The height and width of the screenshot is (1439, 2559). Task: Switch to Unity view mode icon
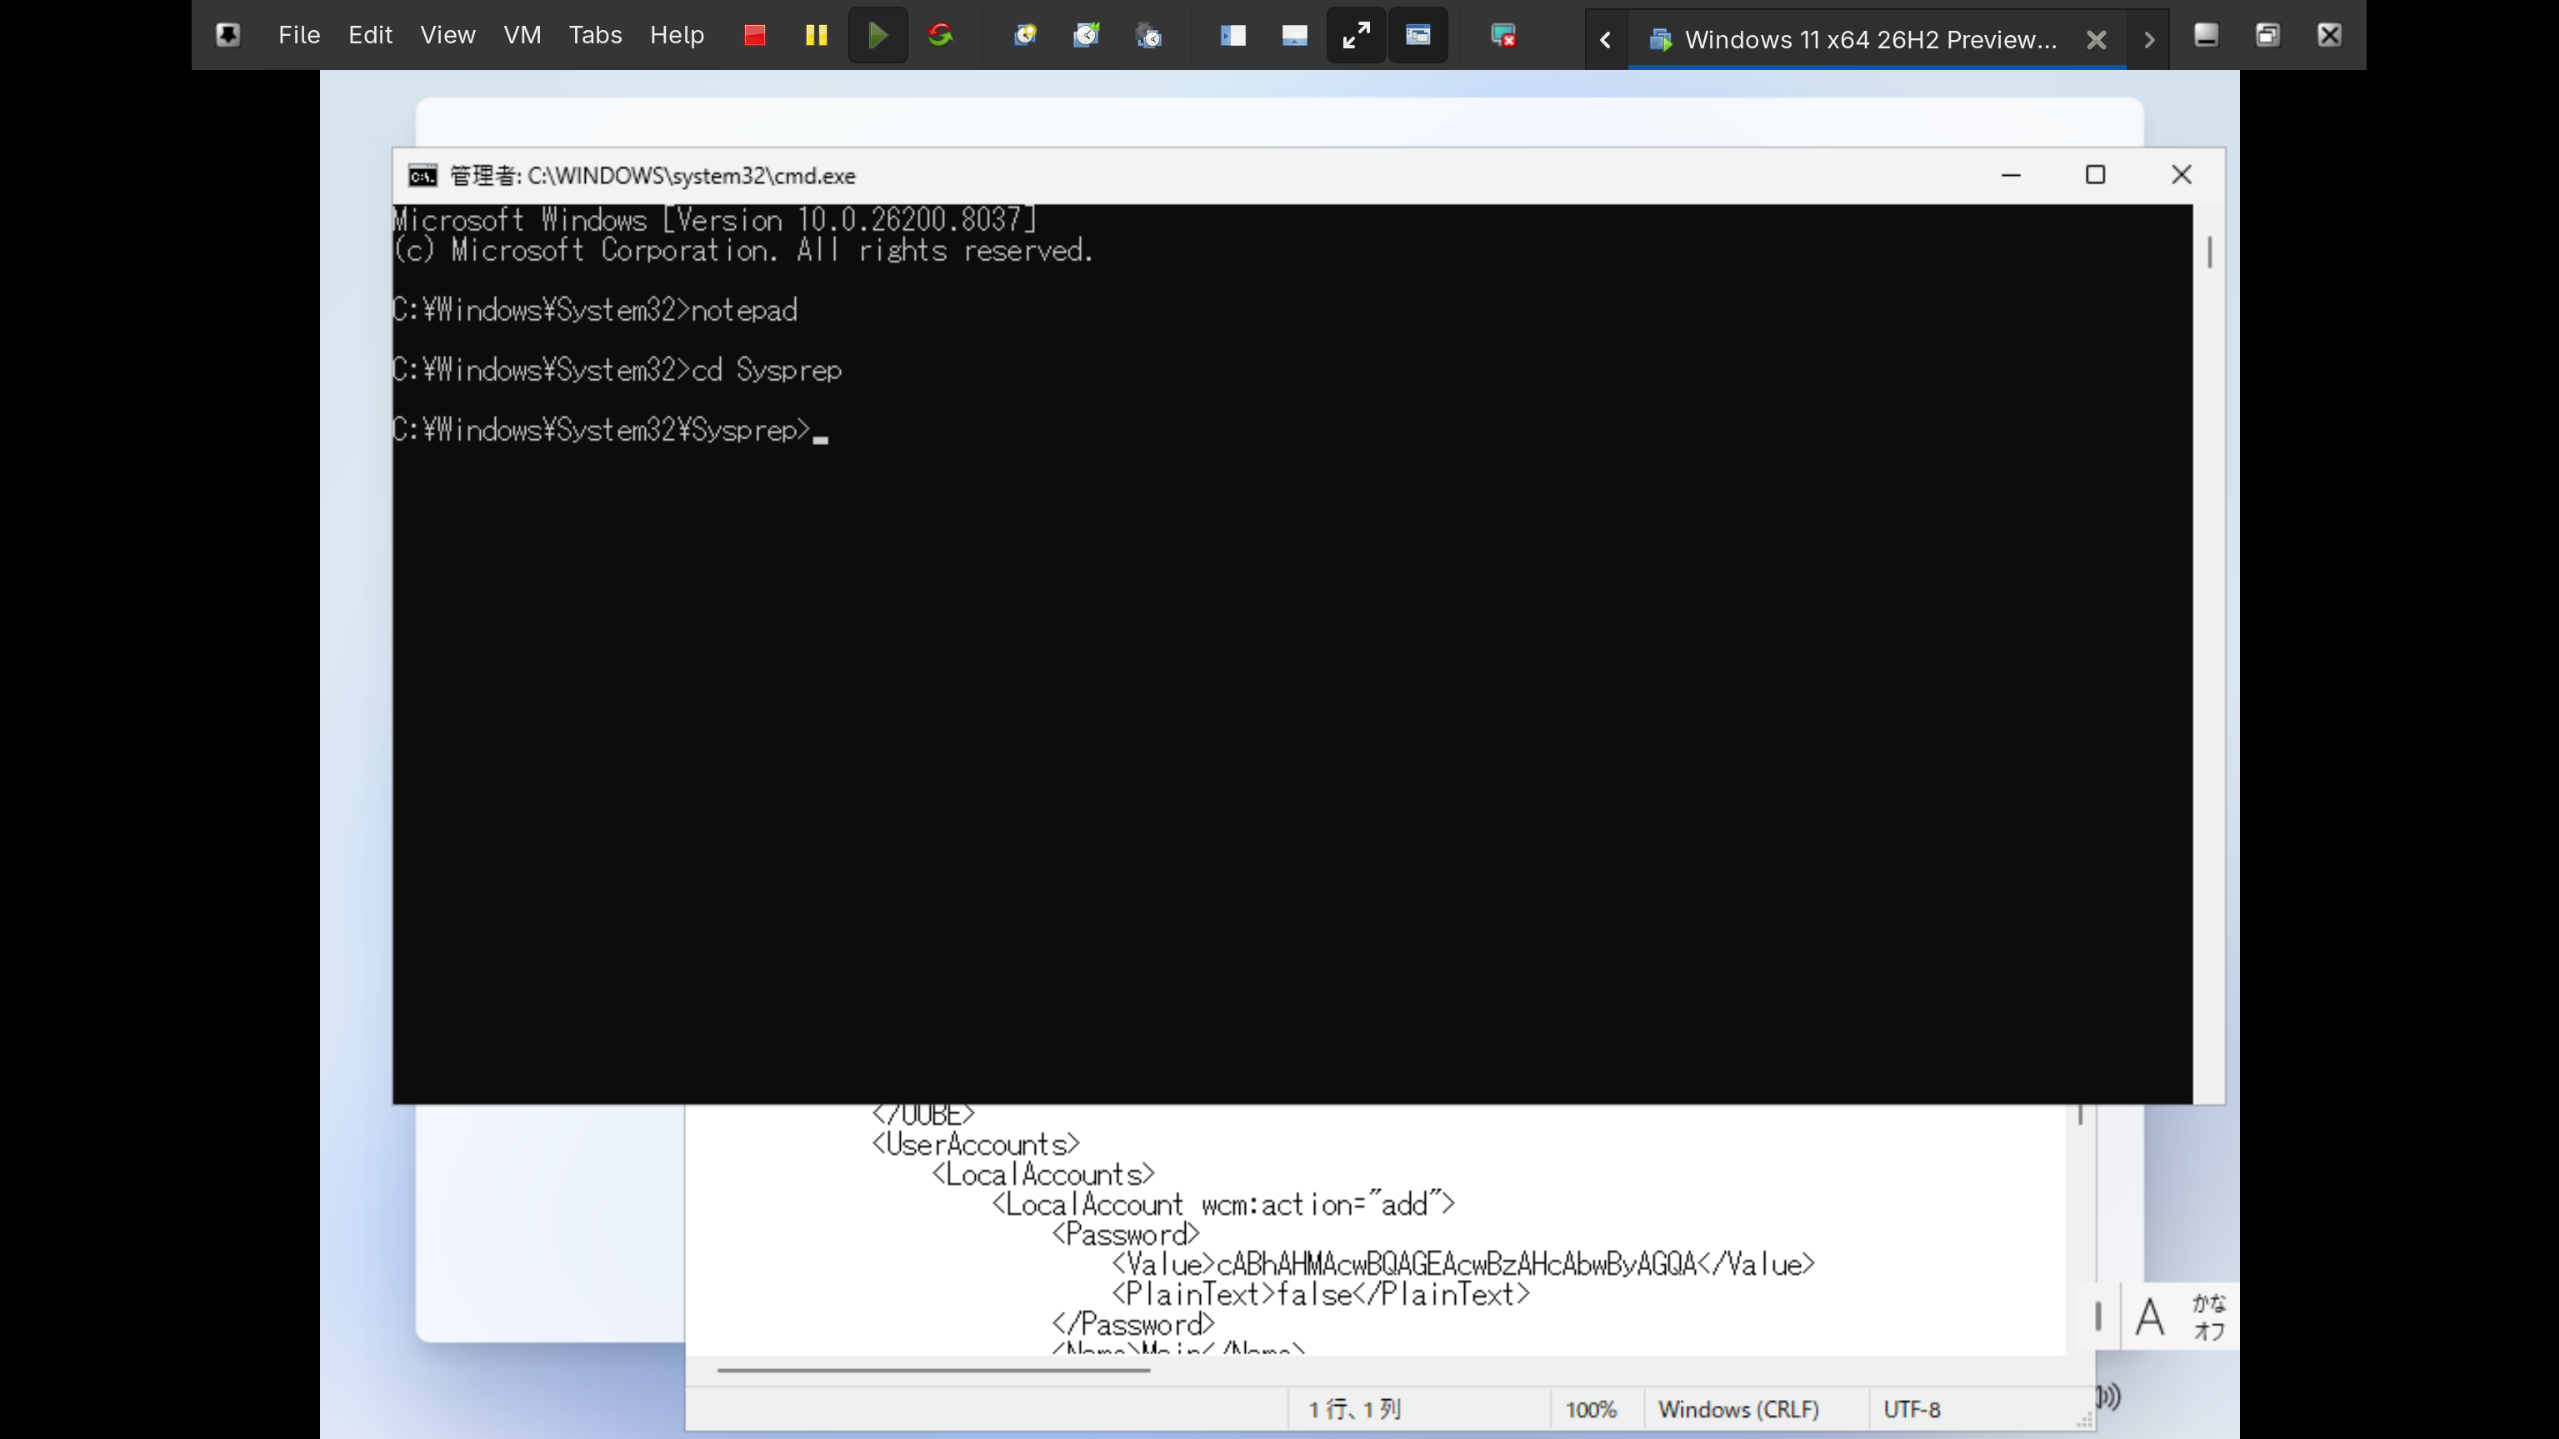1418,35
